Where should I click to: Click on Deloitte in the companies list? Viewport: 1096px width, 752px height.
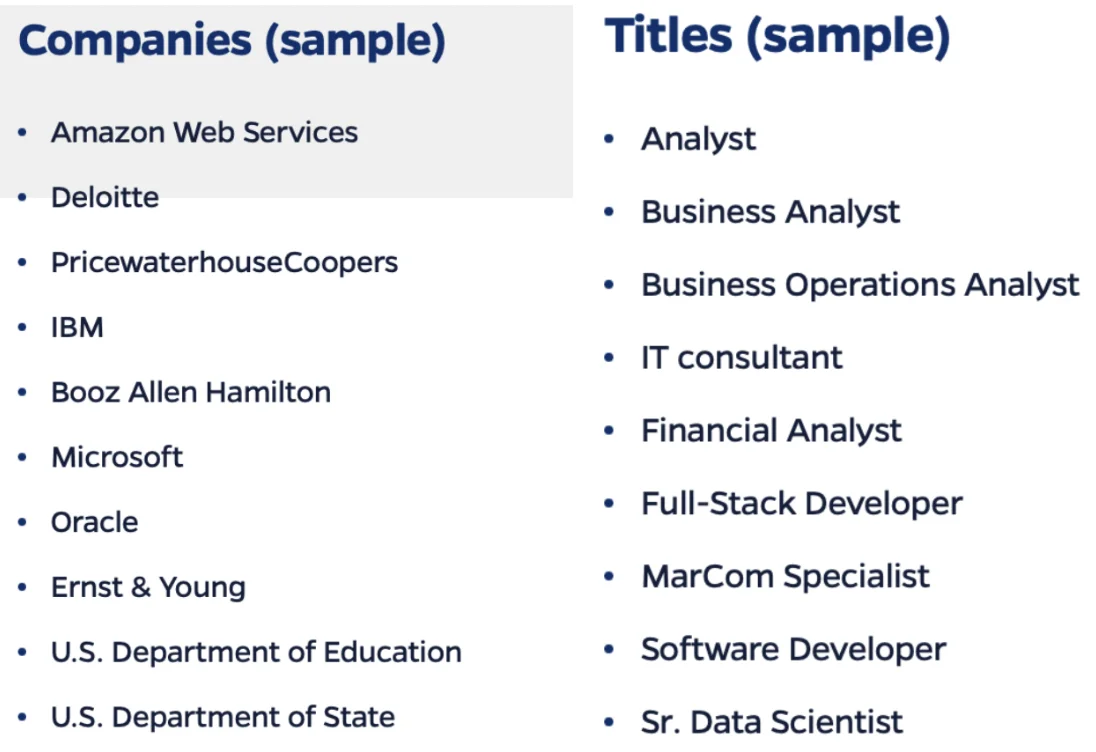coord(105,197)
